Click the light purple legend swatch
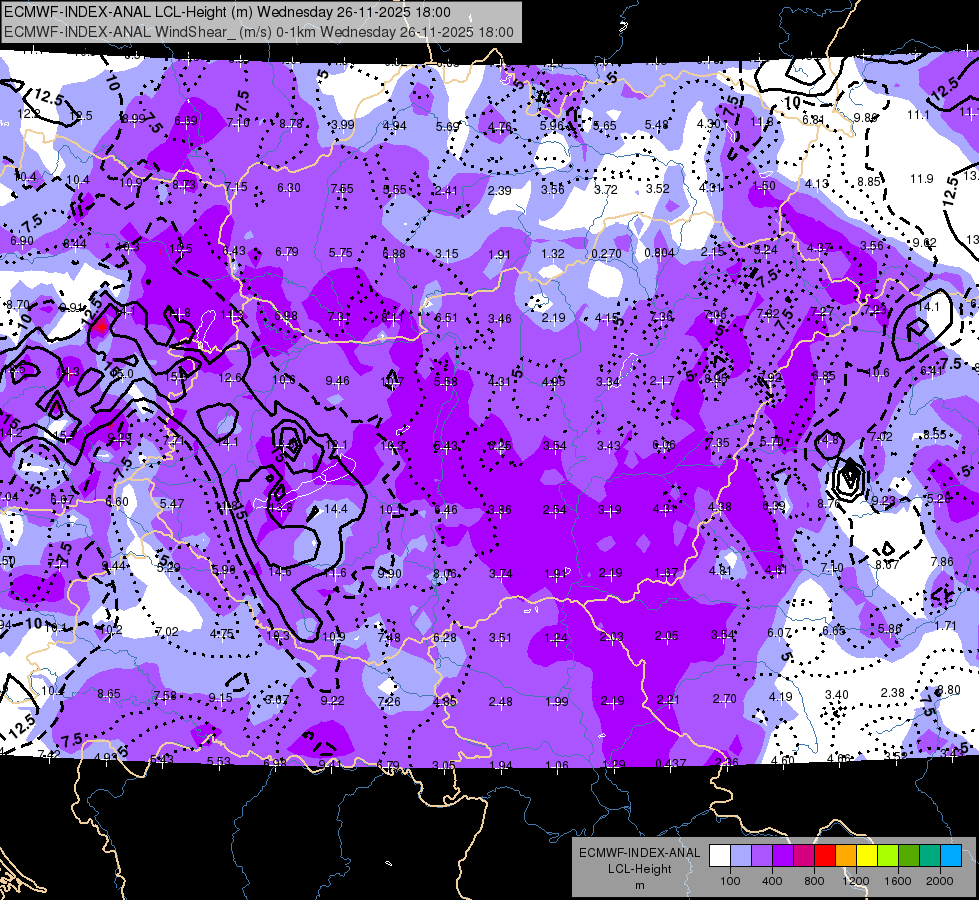This screenshot has width=979, height=900. (x=762, y=855)
